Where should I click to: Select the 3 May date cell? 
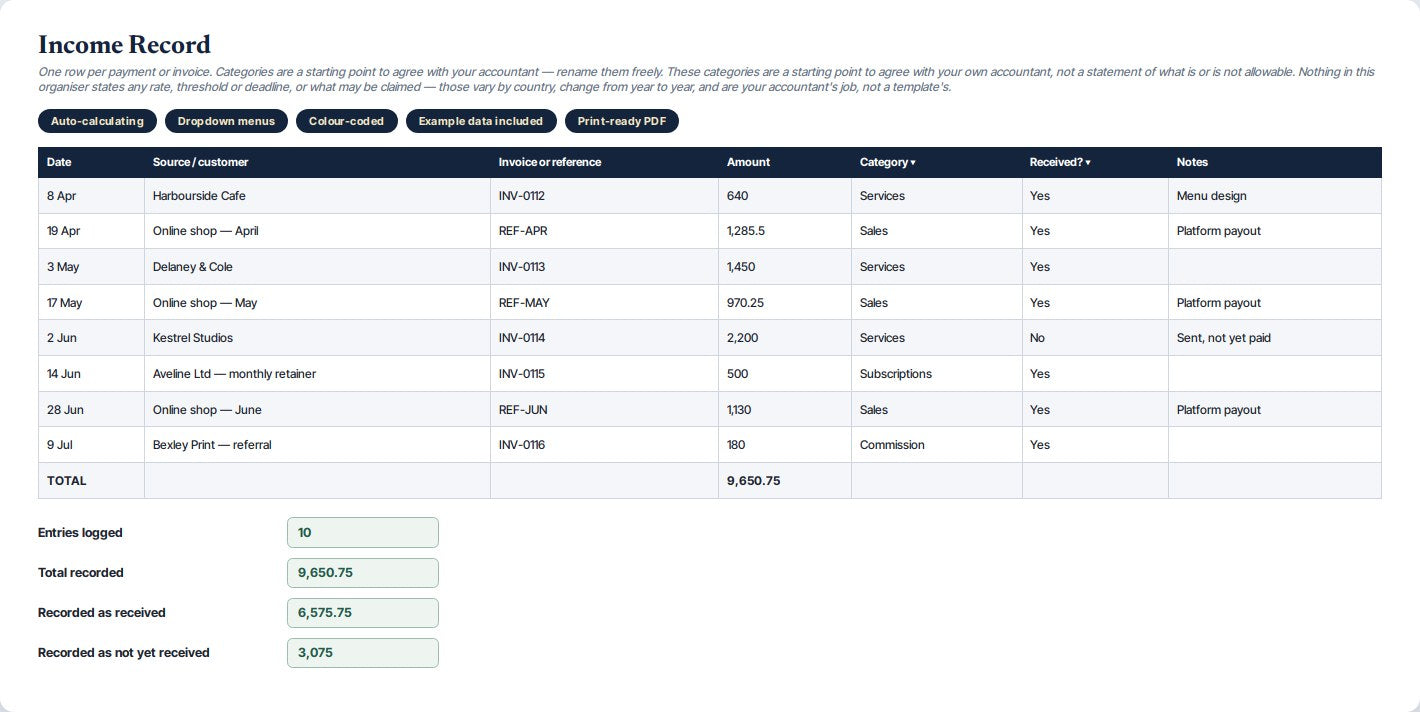pos(91,267)
